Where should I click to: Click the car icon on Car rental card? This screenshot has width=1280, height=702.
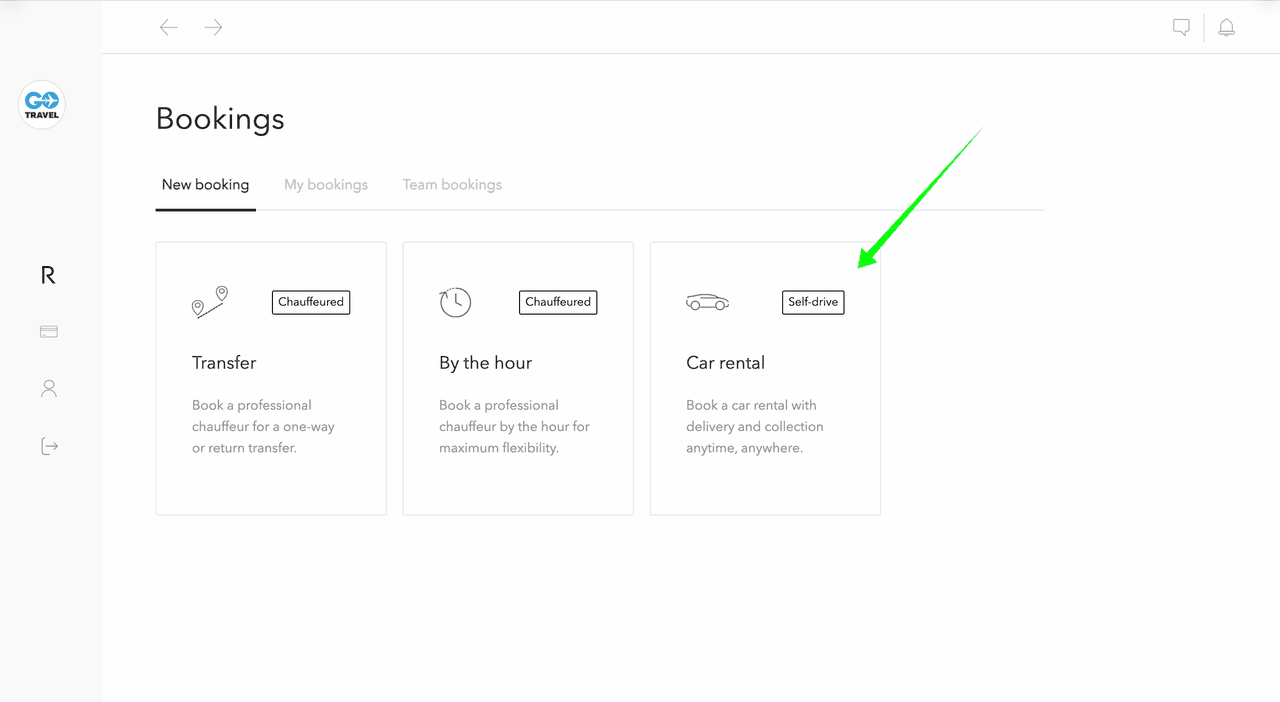point(707,302)
